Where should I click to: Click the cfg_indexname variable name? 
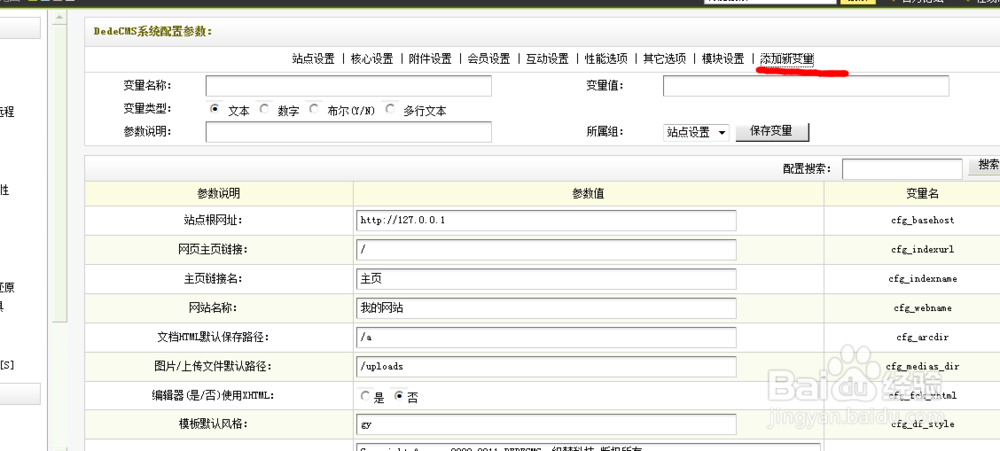pyautogui.click(x=922, y=279)
